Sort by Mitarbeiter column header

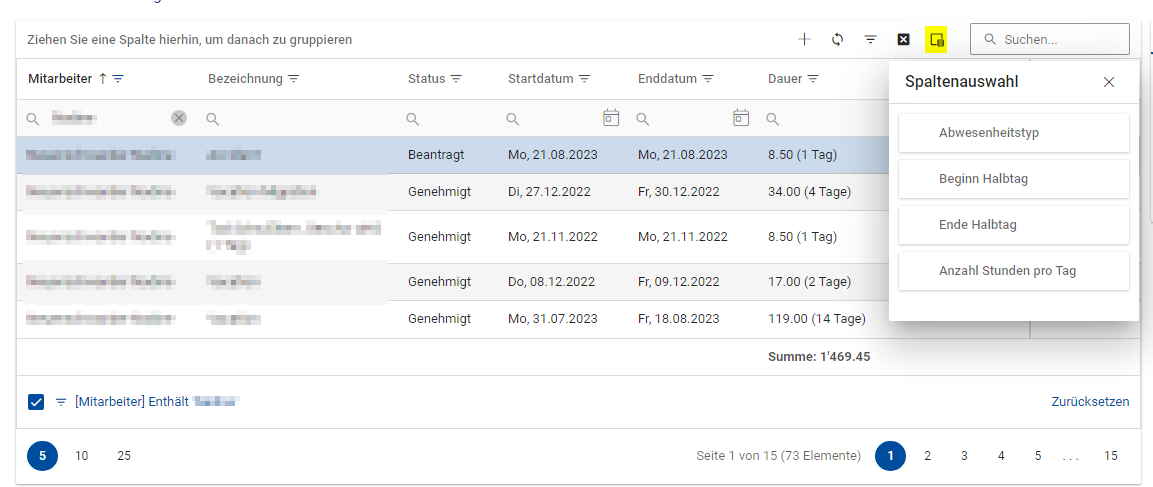[60, 79]
